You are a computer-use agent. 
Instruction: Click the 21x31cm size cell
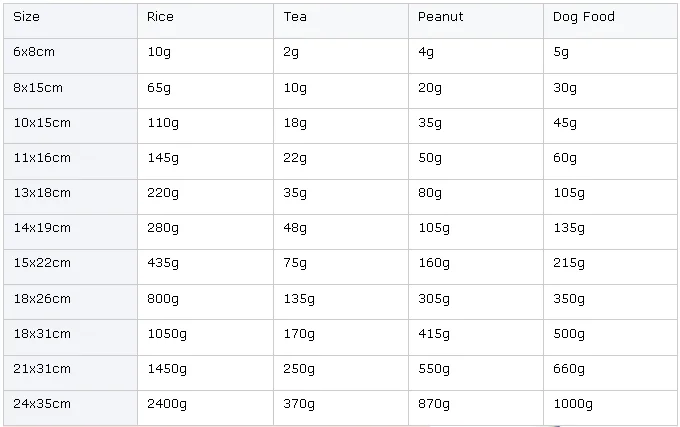coord(42,369)
